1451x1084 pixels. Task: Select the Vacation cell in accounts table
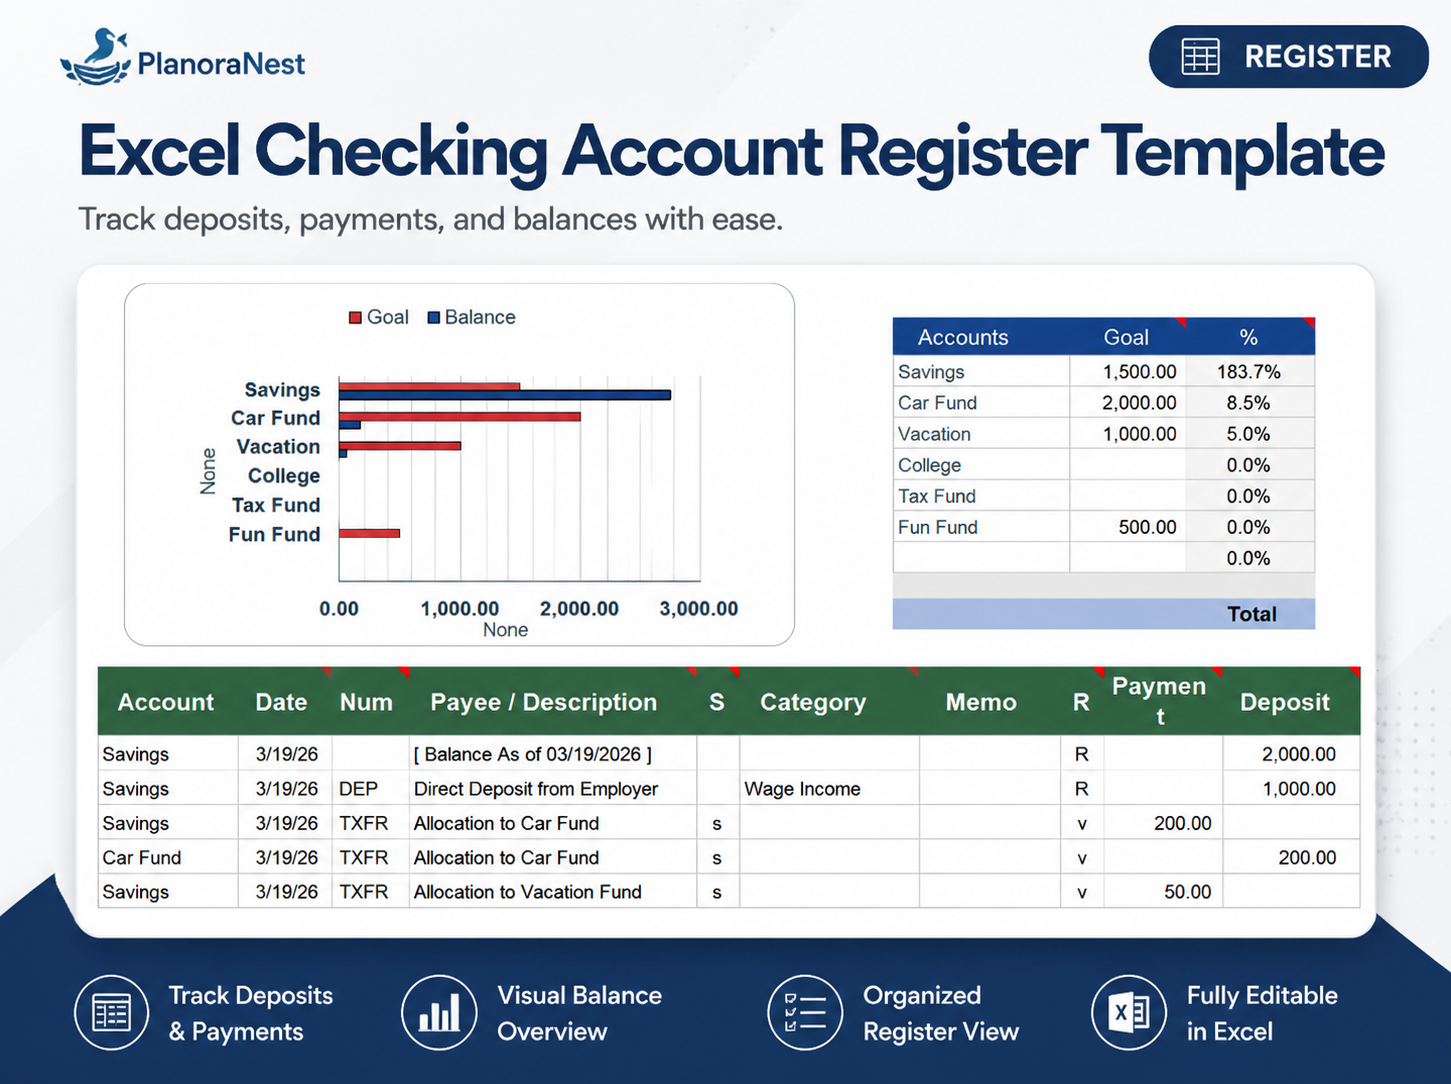(981, 433)
